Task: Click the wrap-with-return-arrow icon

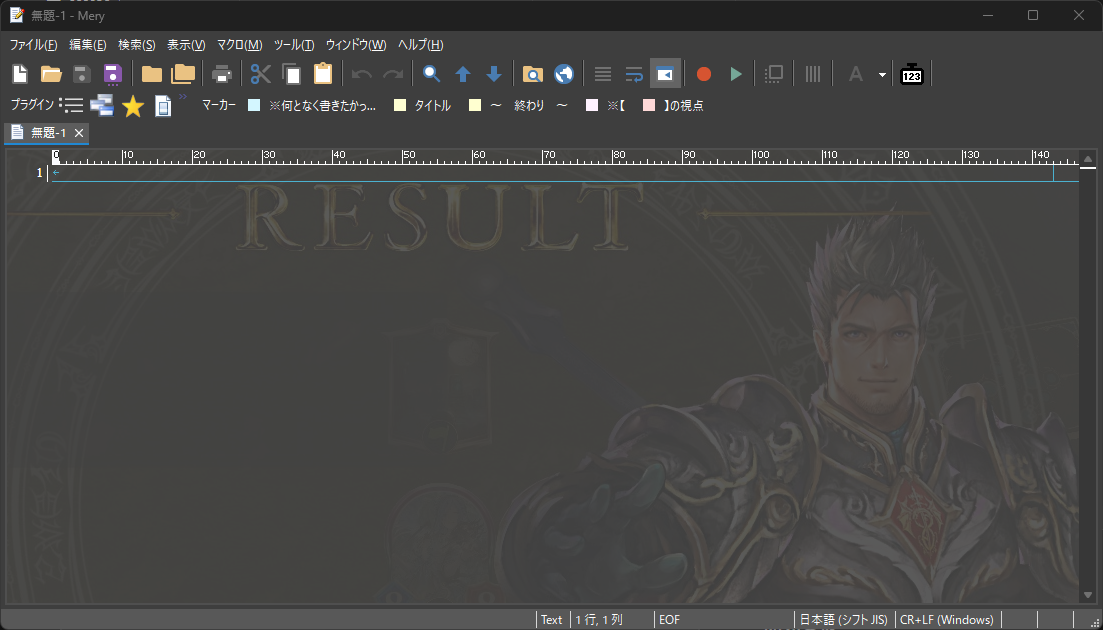Action: 634,74
